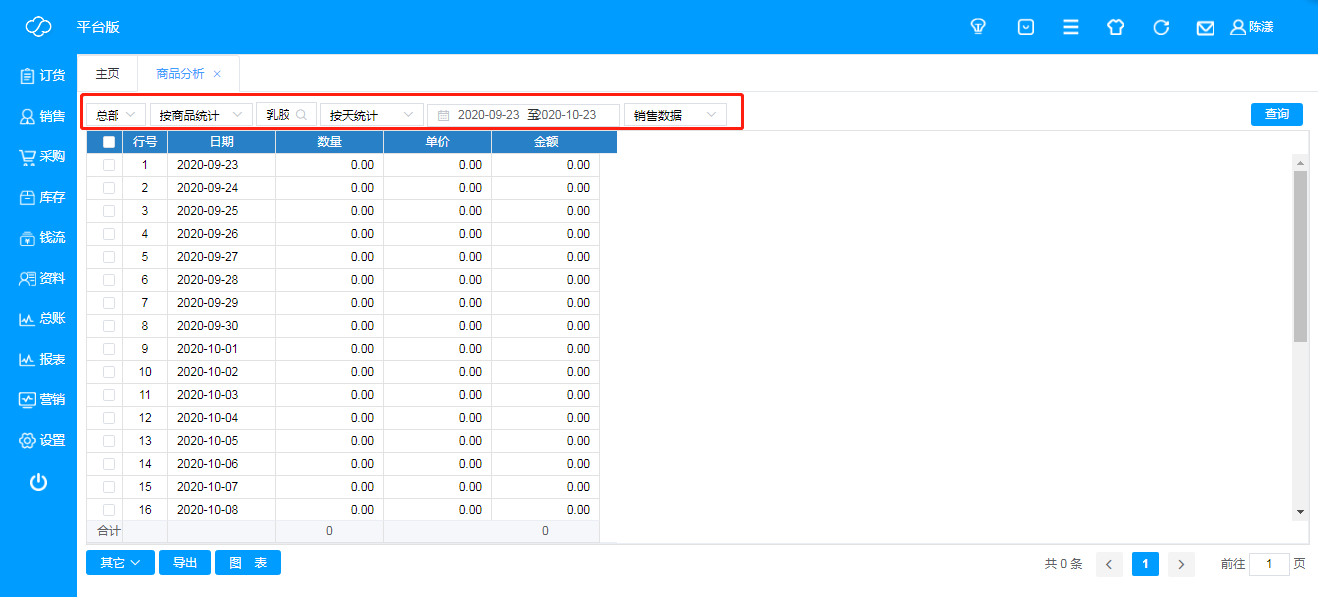Click the refresh icon in top bar
Image resolution: width=1318 pixels, height=597 pixels.
pyautogui.click(x=1161, y=27)
